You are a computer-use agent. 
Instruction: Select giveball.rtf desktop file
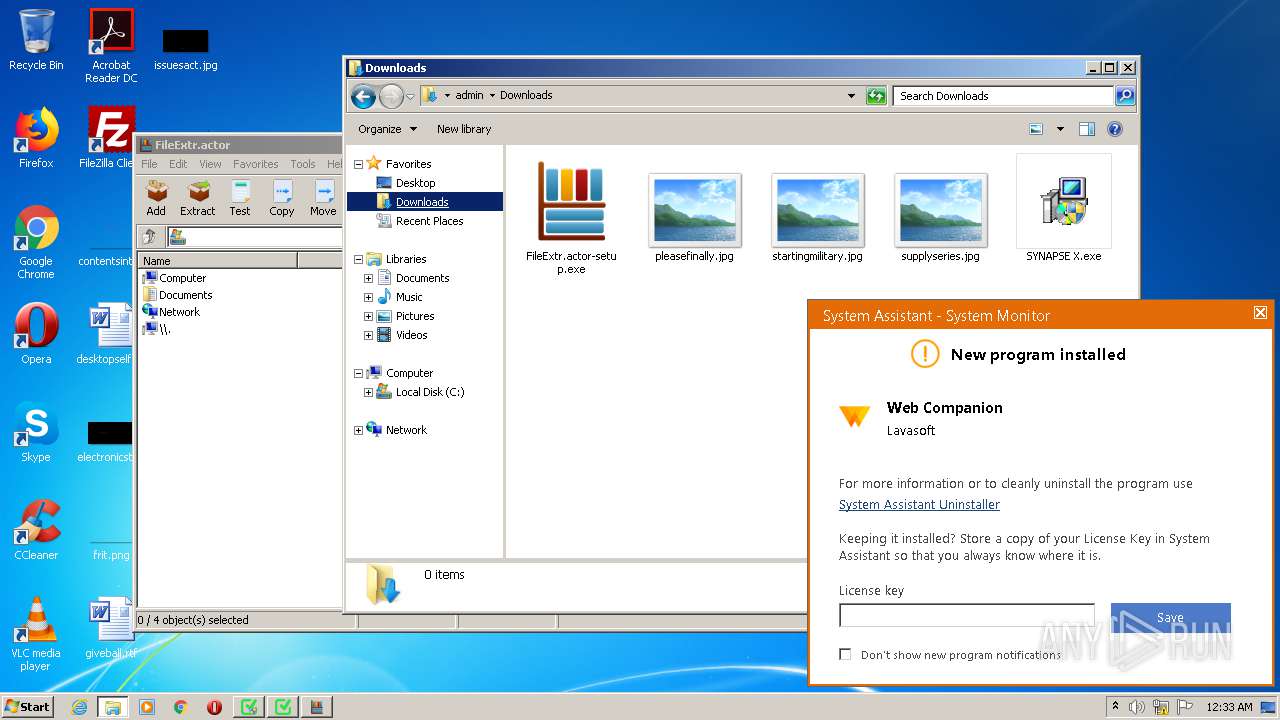[x=111, y=628]
